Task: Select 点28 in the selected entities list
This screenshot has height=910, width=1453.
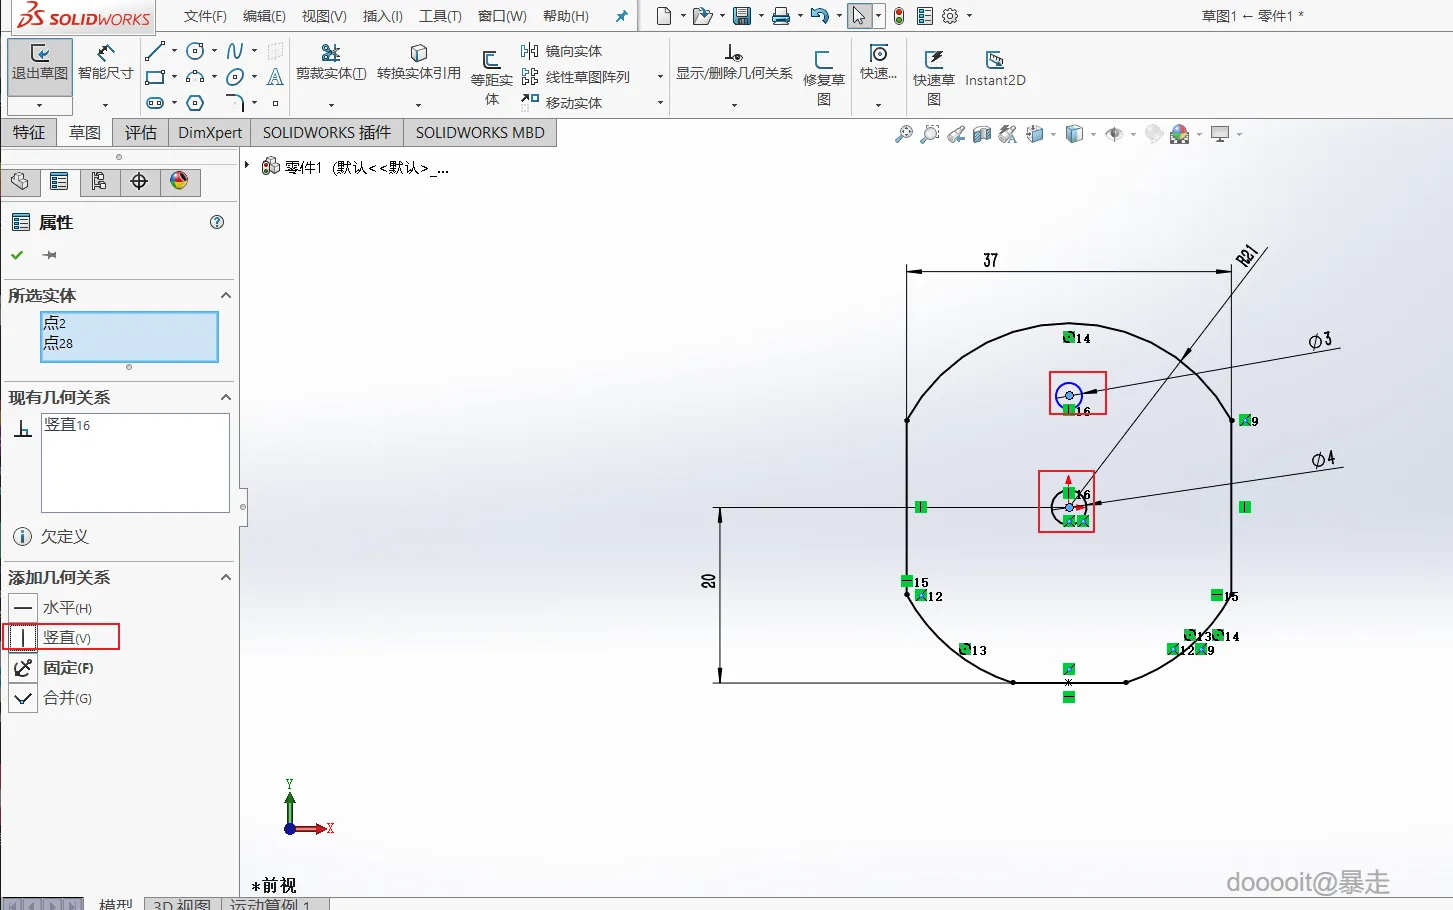Action: coord(59,343)
